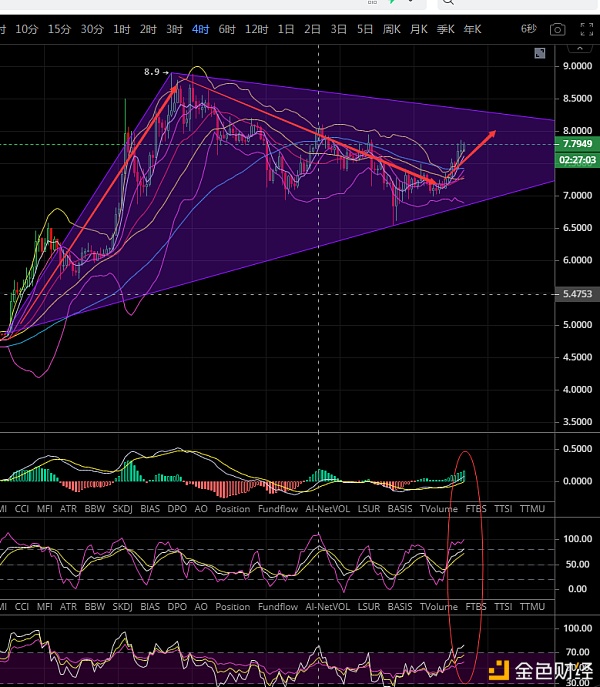This screenshot has width=600, height=687.
Task: Select the 5日 interval
Action: (x=365, y=29)
